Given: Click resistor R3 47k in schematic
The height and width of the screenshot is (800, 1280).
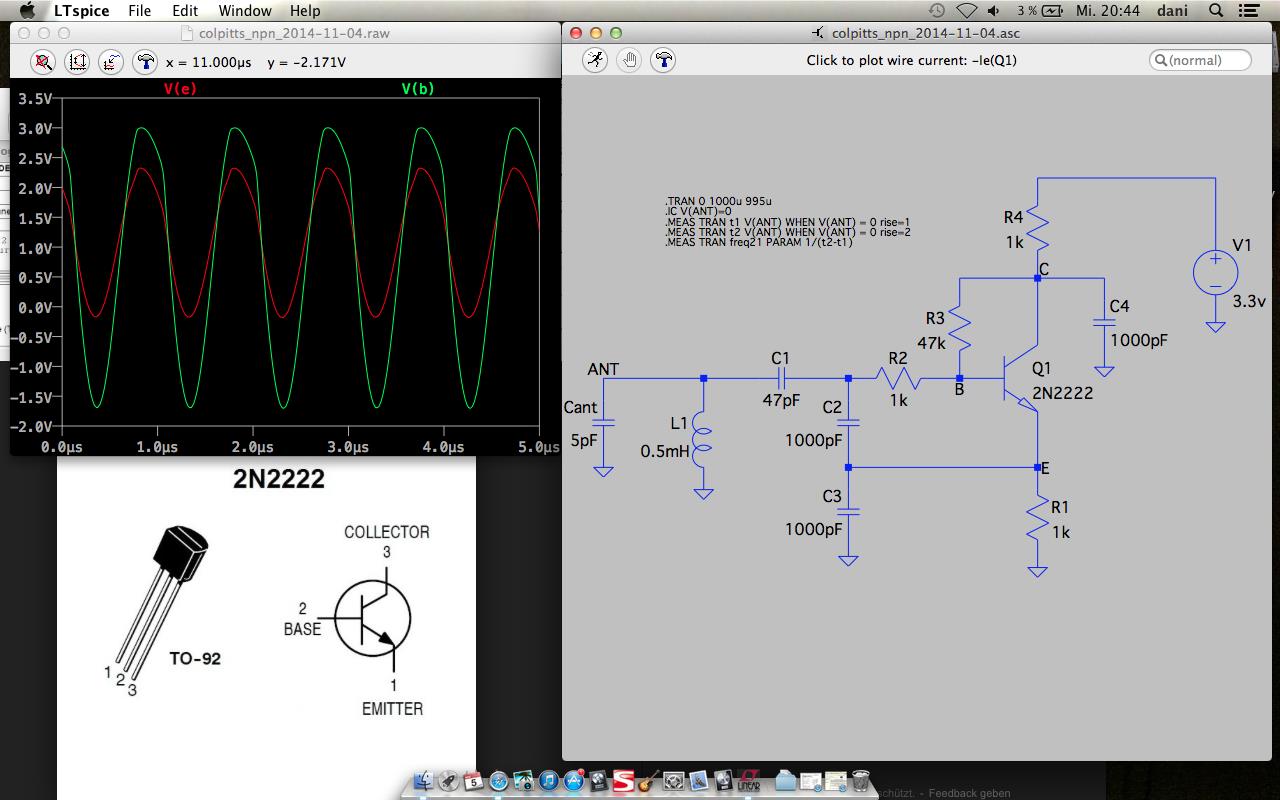Looking at the screenshot, I should (x=958, y=330).
